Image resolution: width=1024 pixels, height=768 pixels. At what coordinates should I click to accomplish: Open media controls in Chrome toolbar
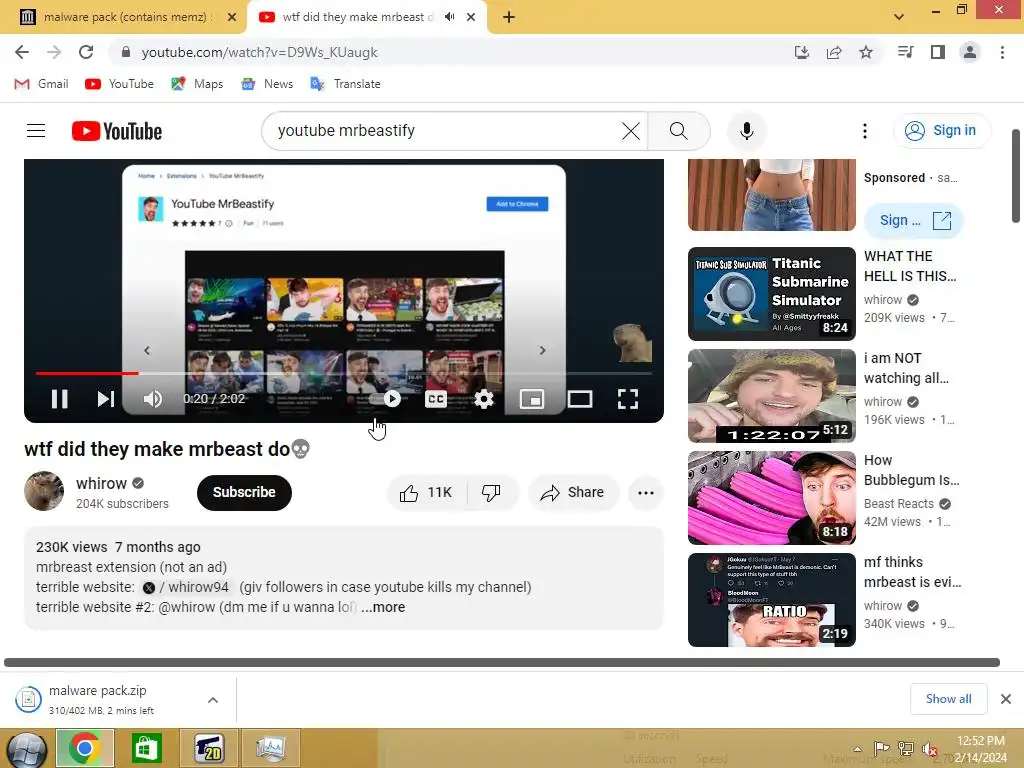coord(905,52)
